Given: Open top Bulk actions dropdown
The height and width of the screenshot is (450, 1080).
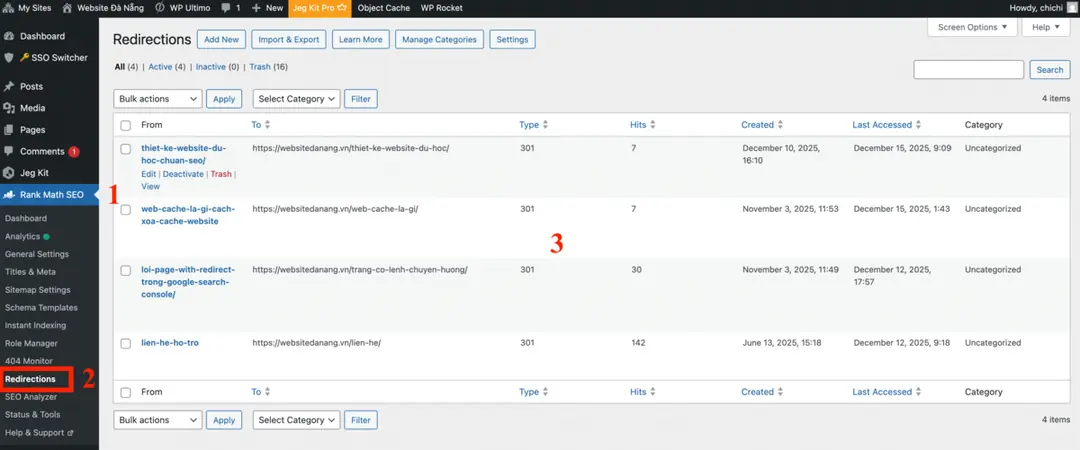Looking at the screenshot, I should [x=158, y=99].
